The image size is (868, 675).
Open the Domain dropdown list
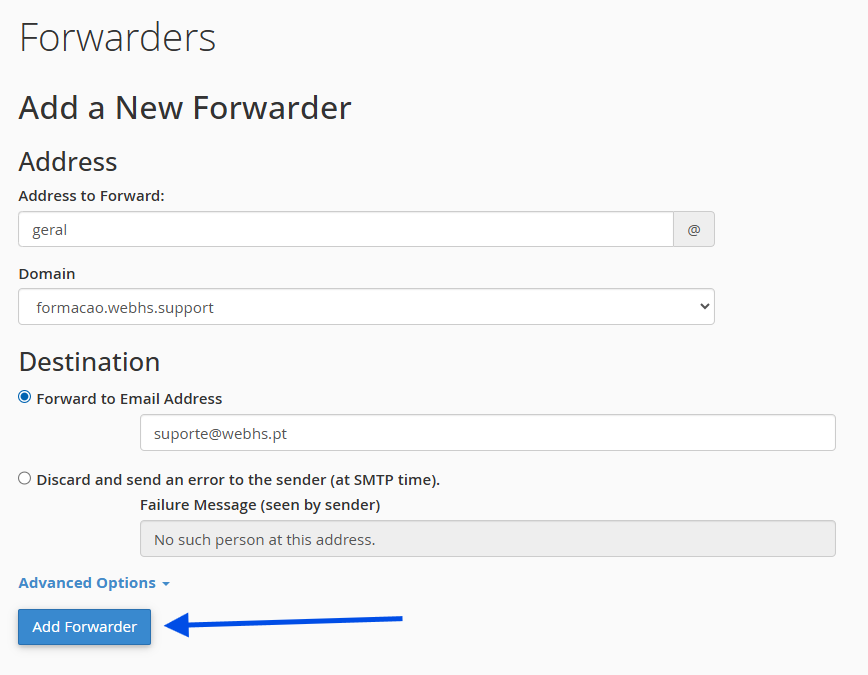pos(366,307)
